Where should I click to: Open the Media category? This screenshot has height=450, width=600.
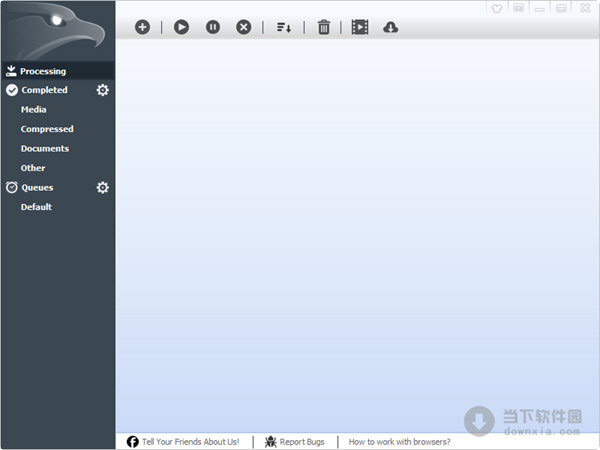34,109
